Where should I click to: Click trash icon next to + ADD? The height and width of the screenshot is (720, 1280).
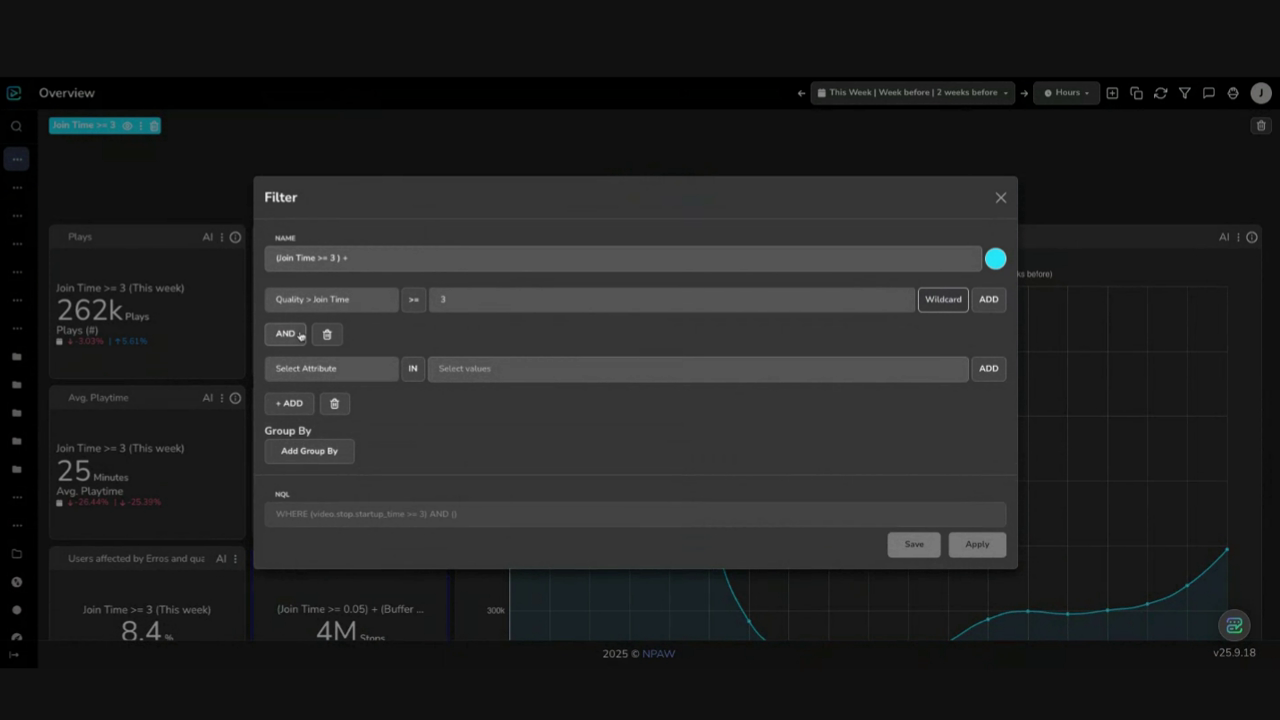pos(334,404)
